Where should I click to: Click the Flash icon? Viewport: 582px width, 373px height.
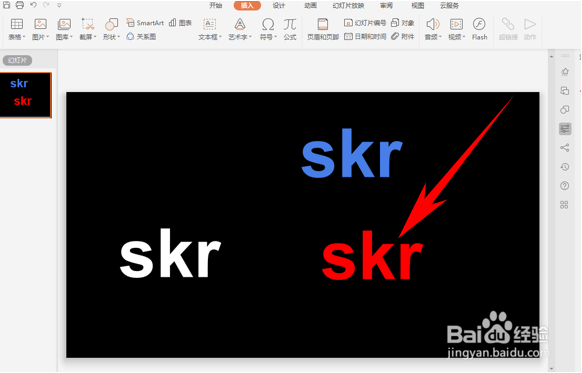coord(479,24)
